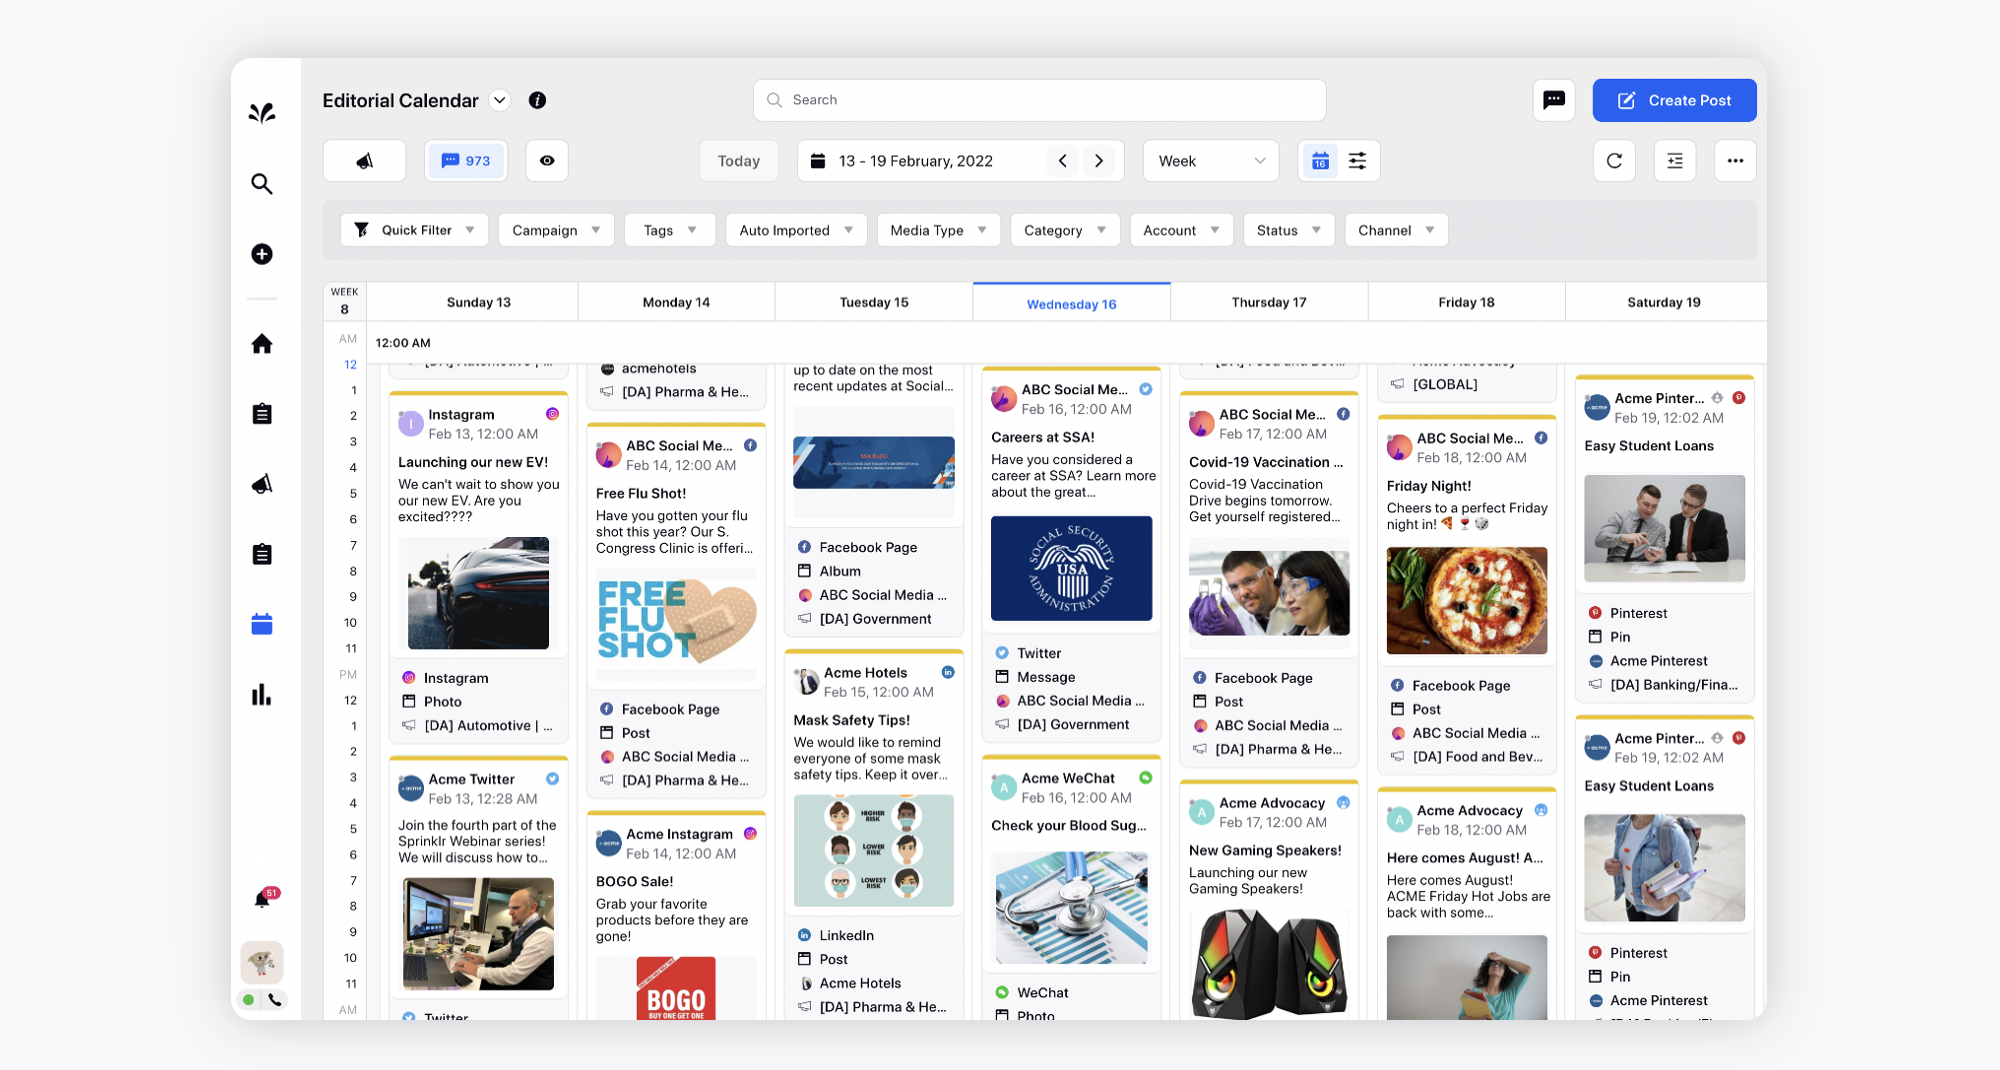Image resolution: width=2000 pixels, height=1070 pixels.
Task: Open Auto Imported filter dropdown
Action: pyautogui.click(x=796, y=230)
